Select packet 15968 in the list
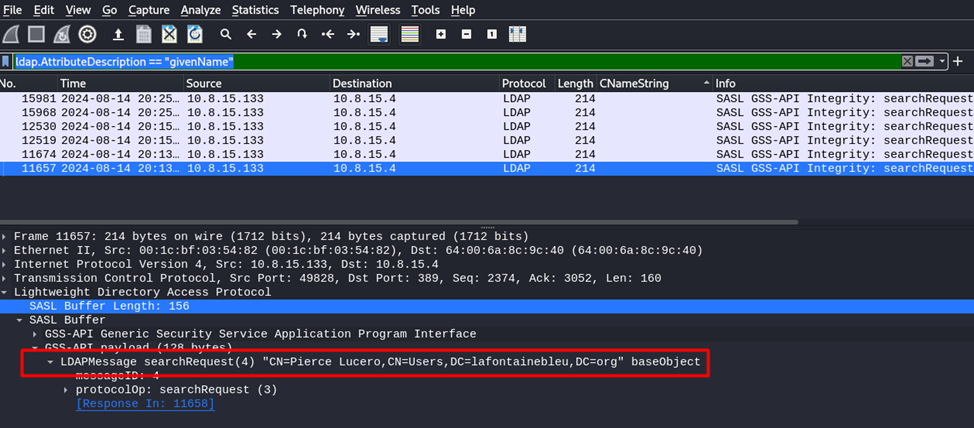The height and width of the screenshot is (428, 974). tap(487, 112)
